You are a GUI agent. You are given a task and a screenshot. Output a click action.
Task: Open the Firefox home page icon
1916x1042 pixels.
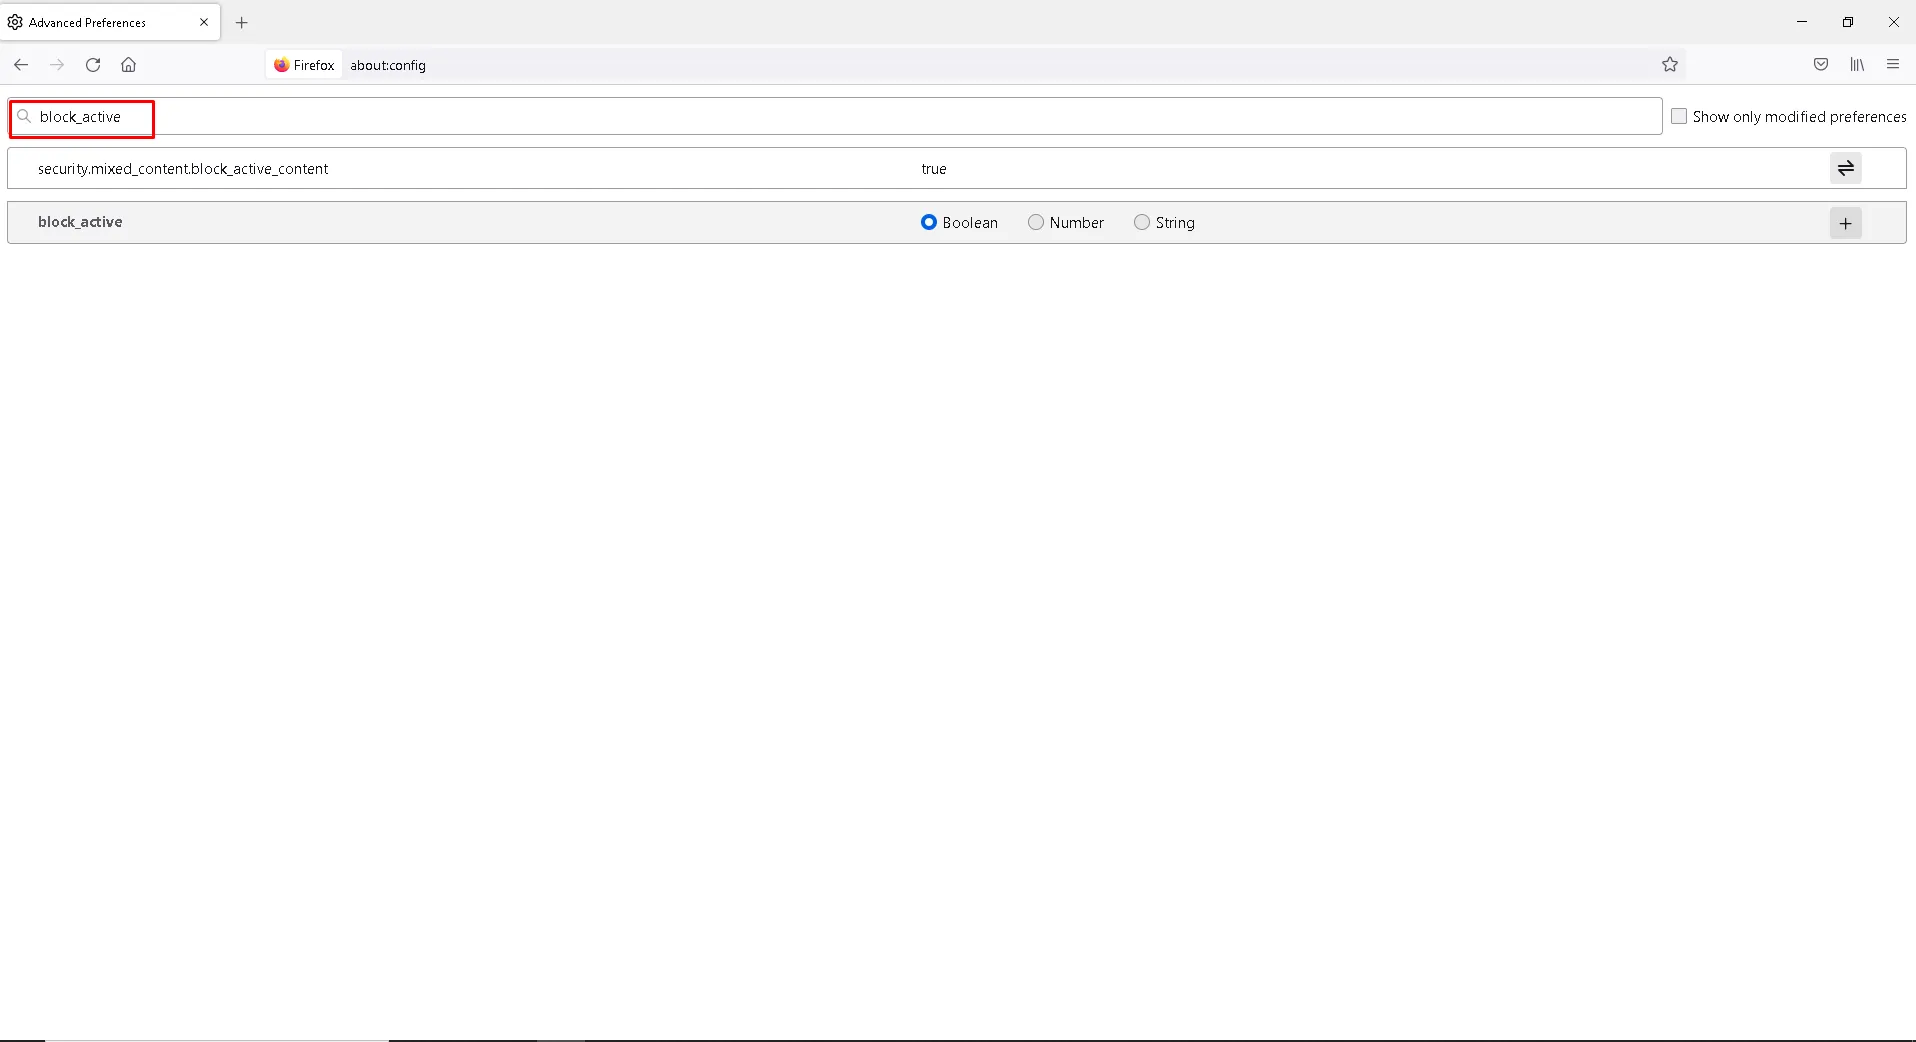pyautogui.click(x=129, y=65)
